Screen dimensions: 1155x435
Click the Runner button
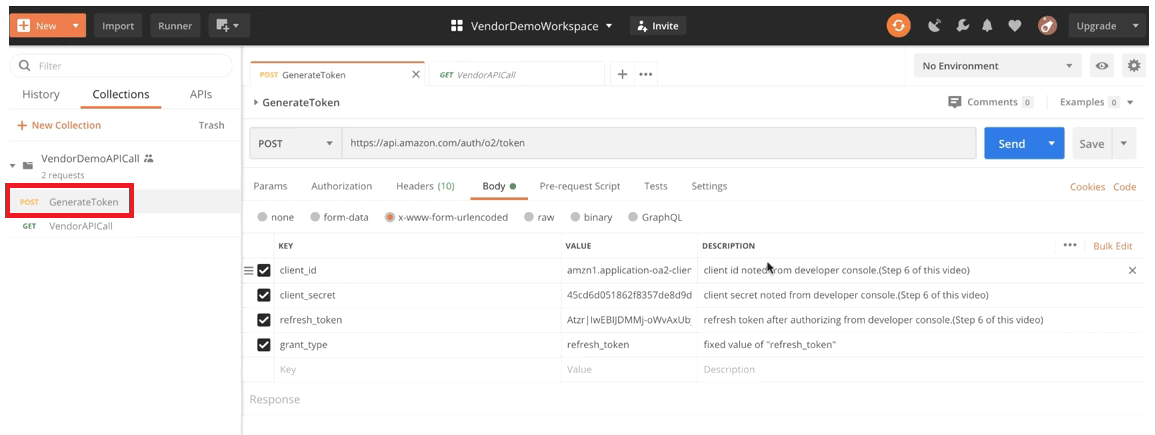pos(175,26)
